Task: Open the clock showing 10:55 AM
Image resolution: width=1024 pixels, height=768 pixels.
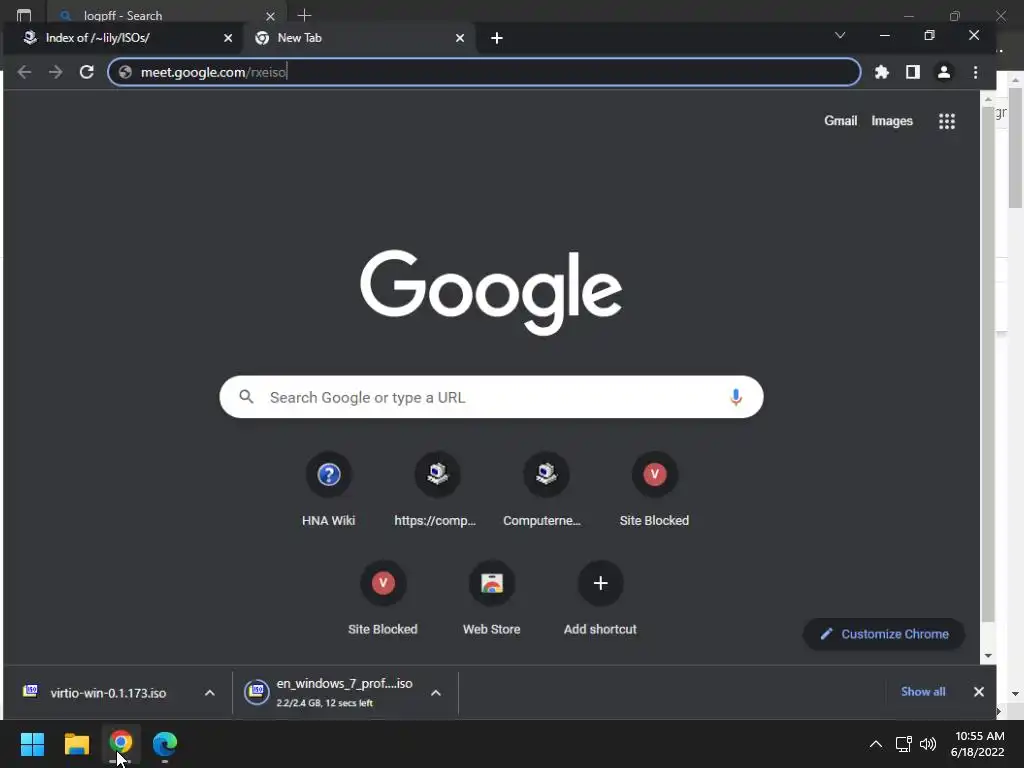Action: 978,744
